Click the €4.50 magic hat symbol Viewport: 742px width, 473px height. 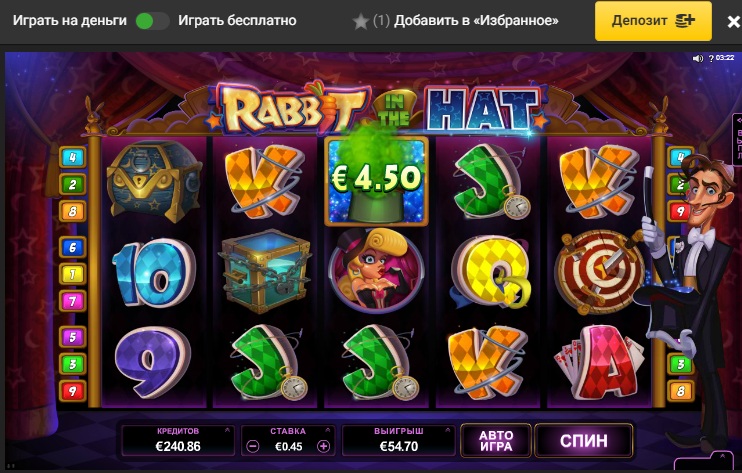[x=376, y=180]
